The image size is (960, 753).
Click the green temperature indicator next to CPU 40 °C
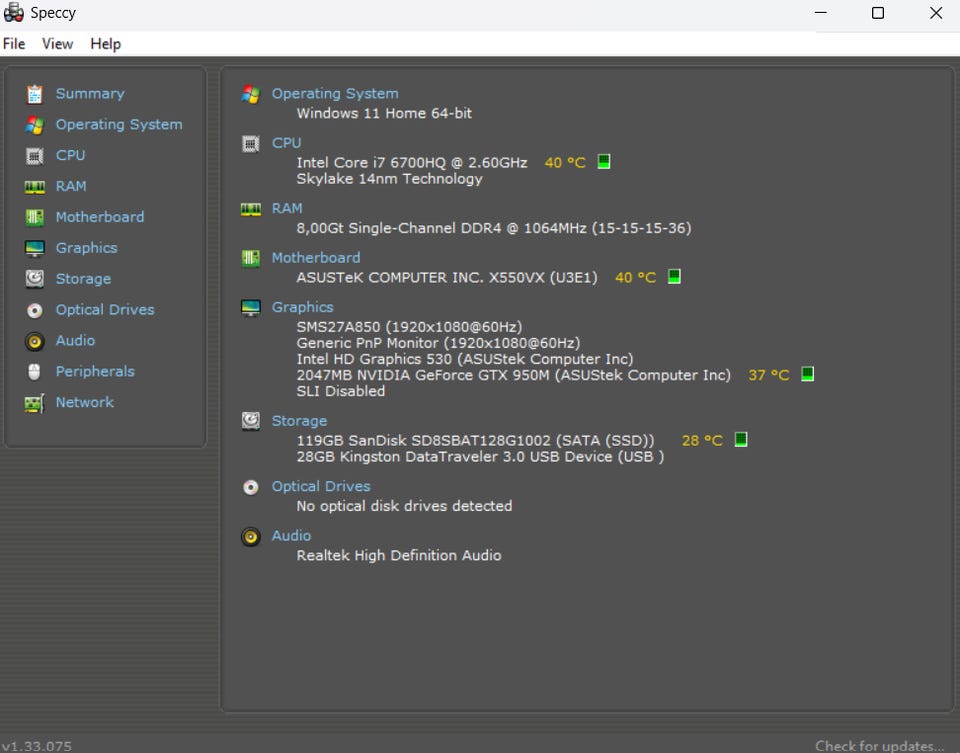pos(604,162)
